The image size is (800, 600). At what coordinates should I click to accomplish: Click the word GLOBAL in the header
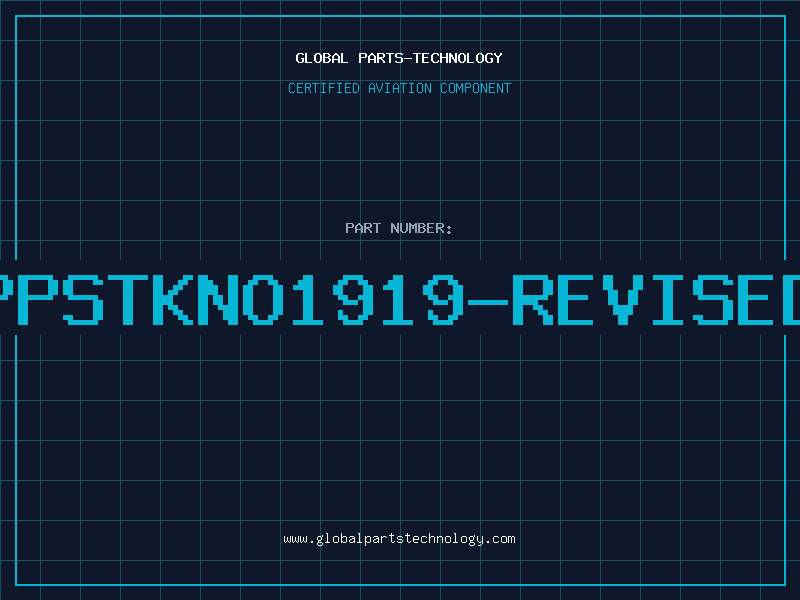click(322, 58)
